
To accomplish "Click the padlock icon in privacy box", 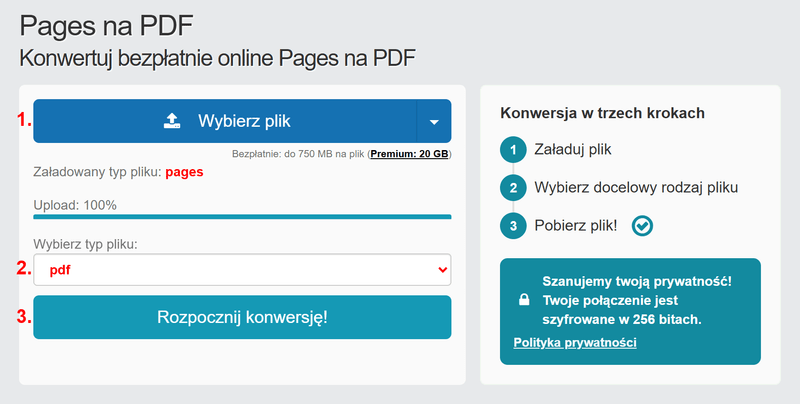I will (524, 300).
